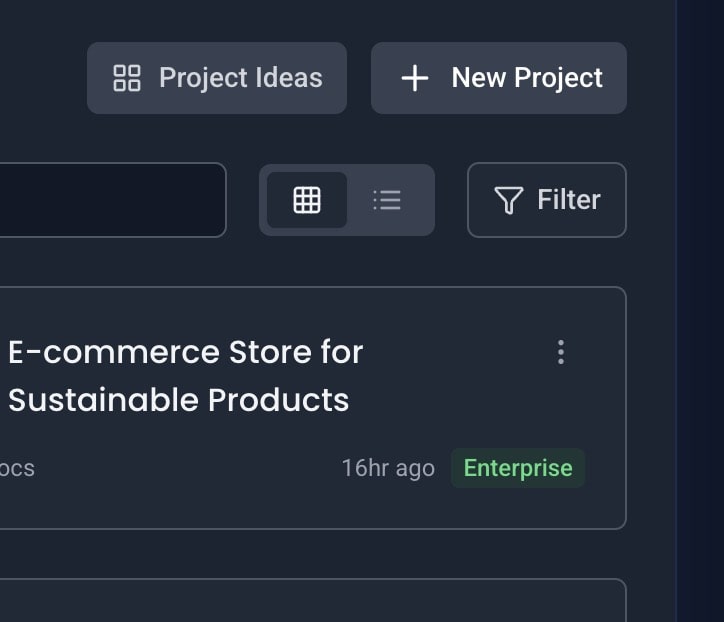Click the grid squares icon beside Project Ideas
724x622 pixels.
[127, 78]
